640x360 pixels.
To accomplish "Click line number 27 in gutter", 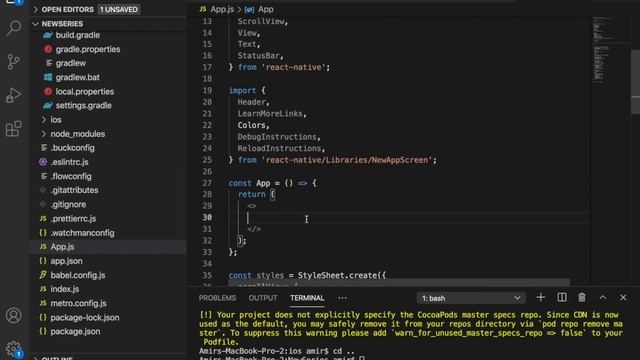I will [207, 183].
